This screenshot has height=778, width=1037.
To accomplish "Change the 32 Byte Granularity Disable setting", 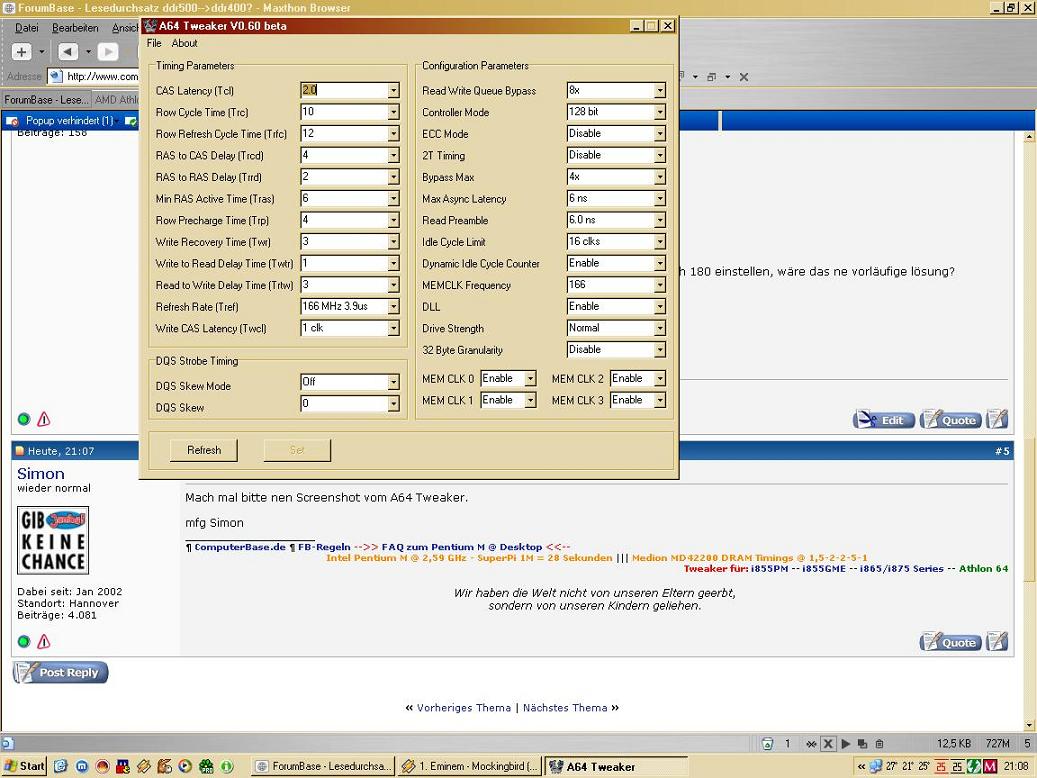I will [616, 350].
